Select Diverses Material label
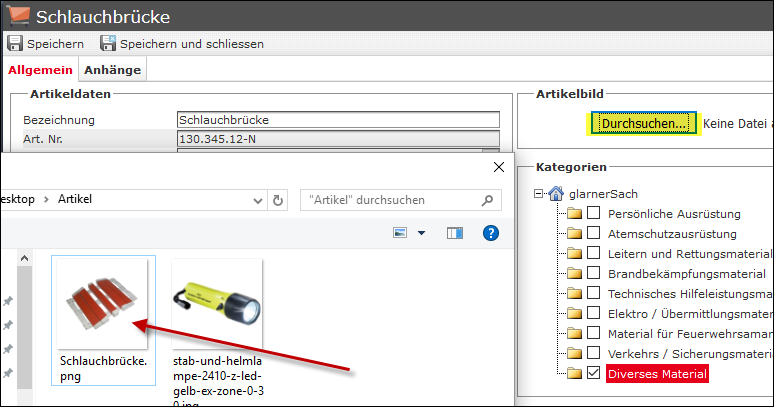The height and width of the screenshot is (407, 774). pos(657,374)
